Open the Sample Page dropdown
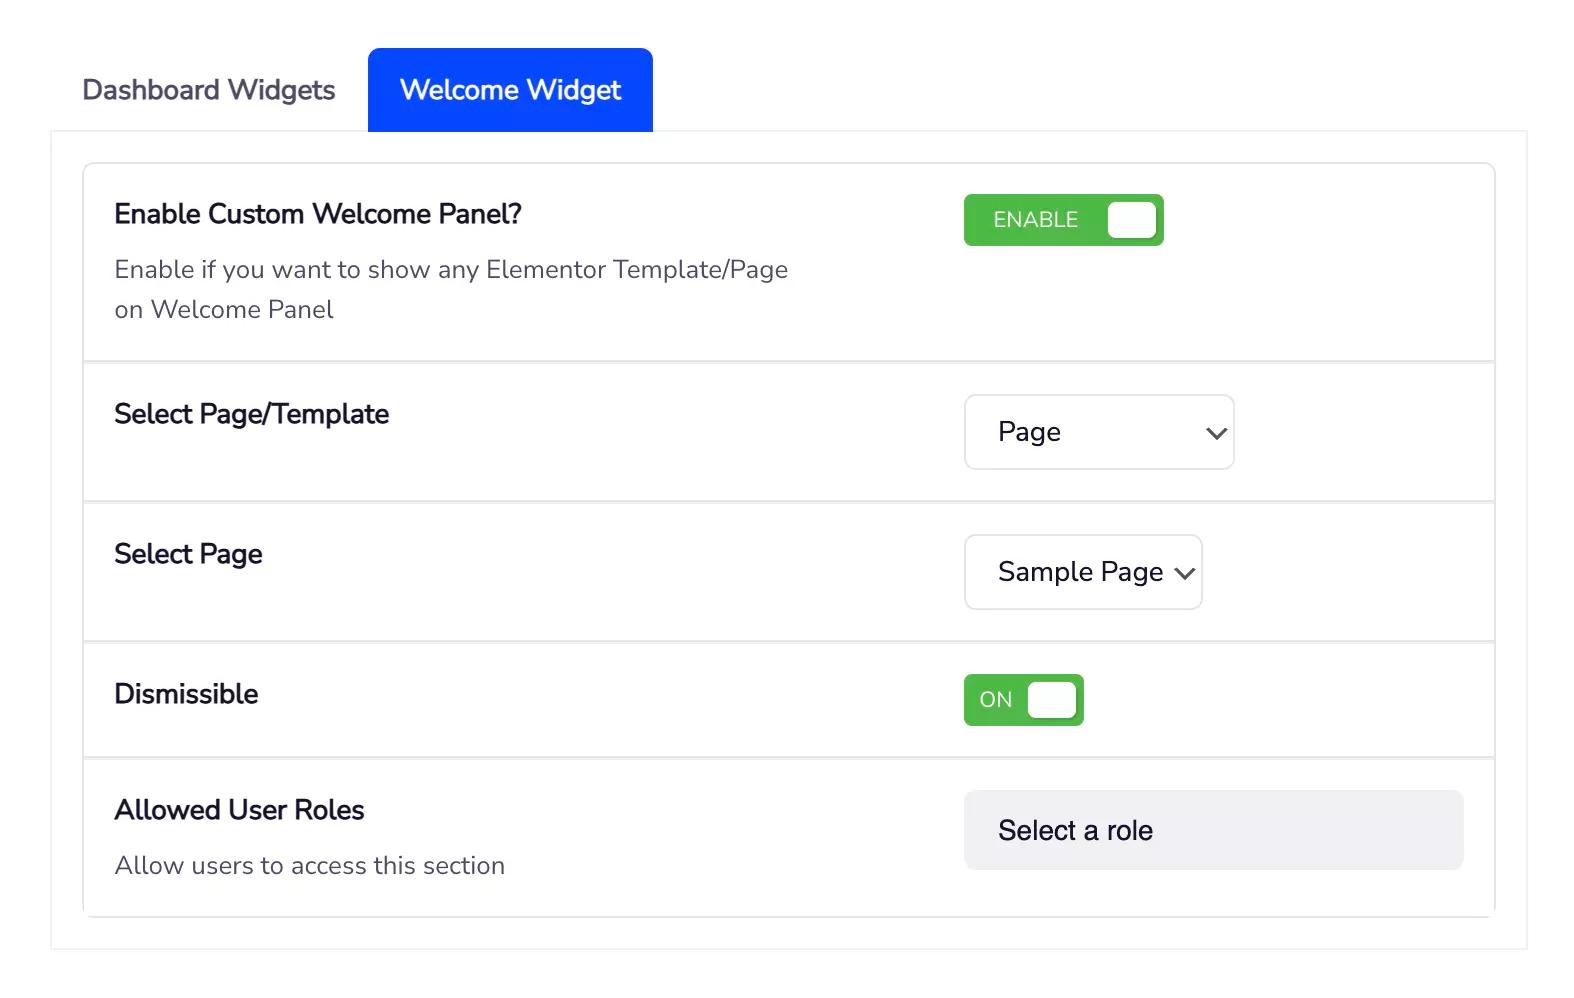1574x998 pixels. coord(1083,572)
